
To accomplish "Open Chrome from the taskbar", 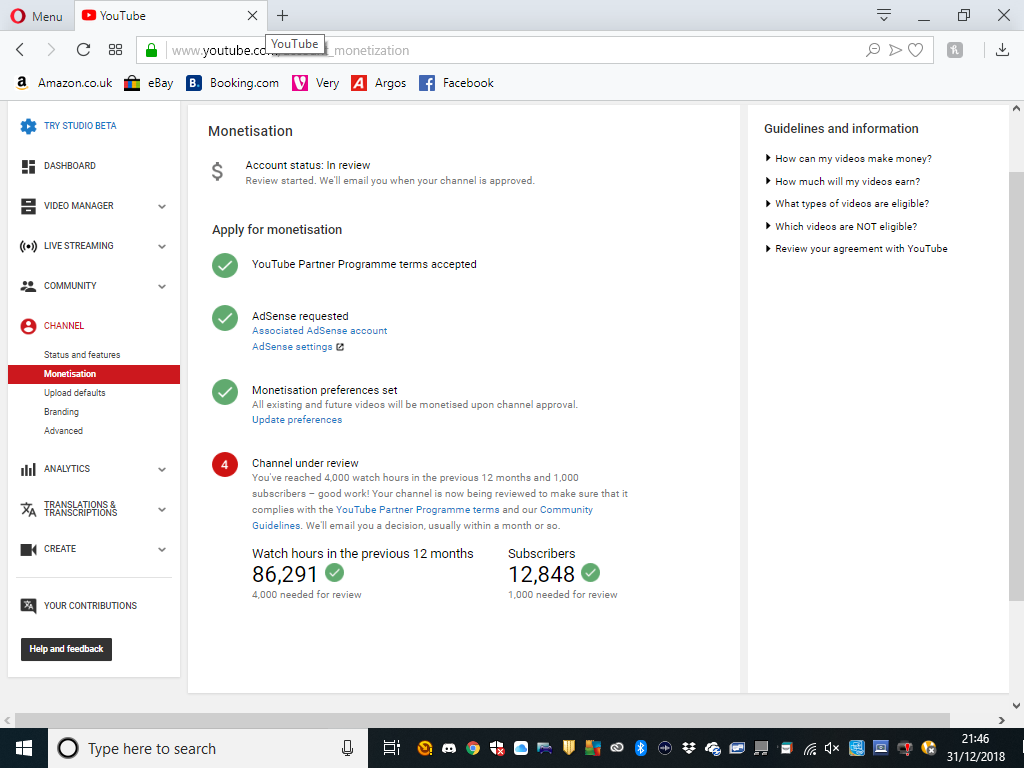I will (473, 748).
